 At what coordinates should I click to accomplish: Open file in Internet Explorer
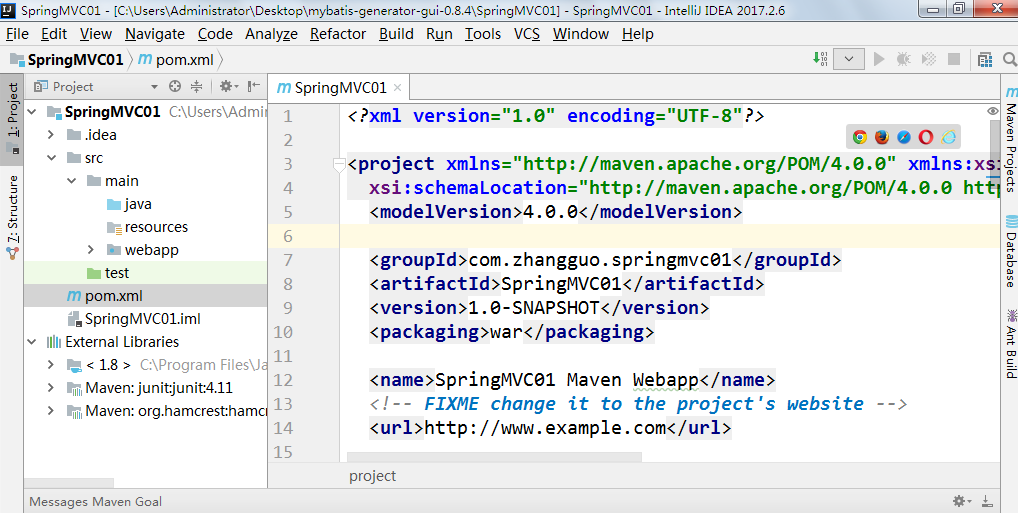(x=949, y=137)
